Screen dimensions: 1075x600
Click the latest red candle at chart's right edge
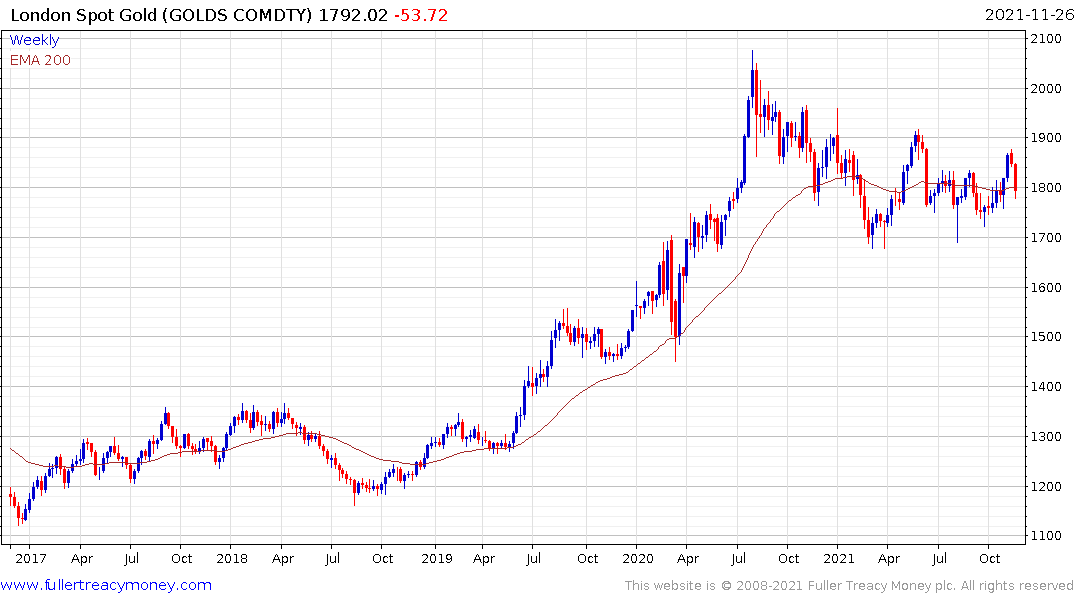pyautogui.click(x=1015, y=180)
